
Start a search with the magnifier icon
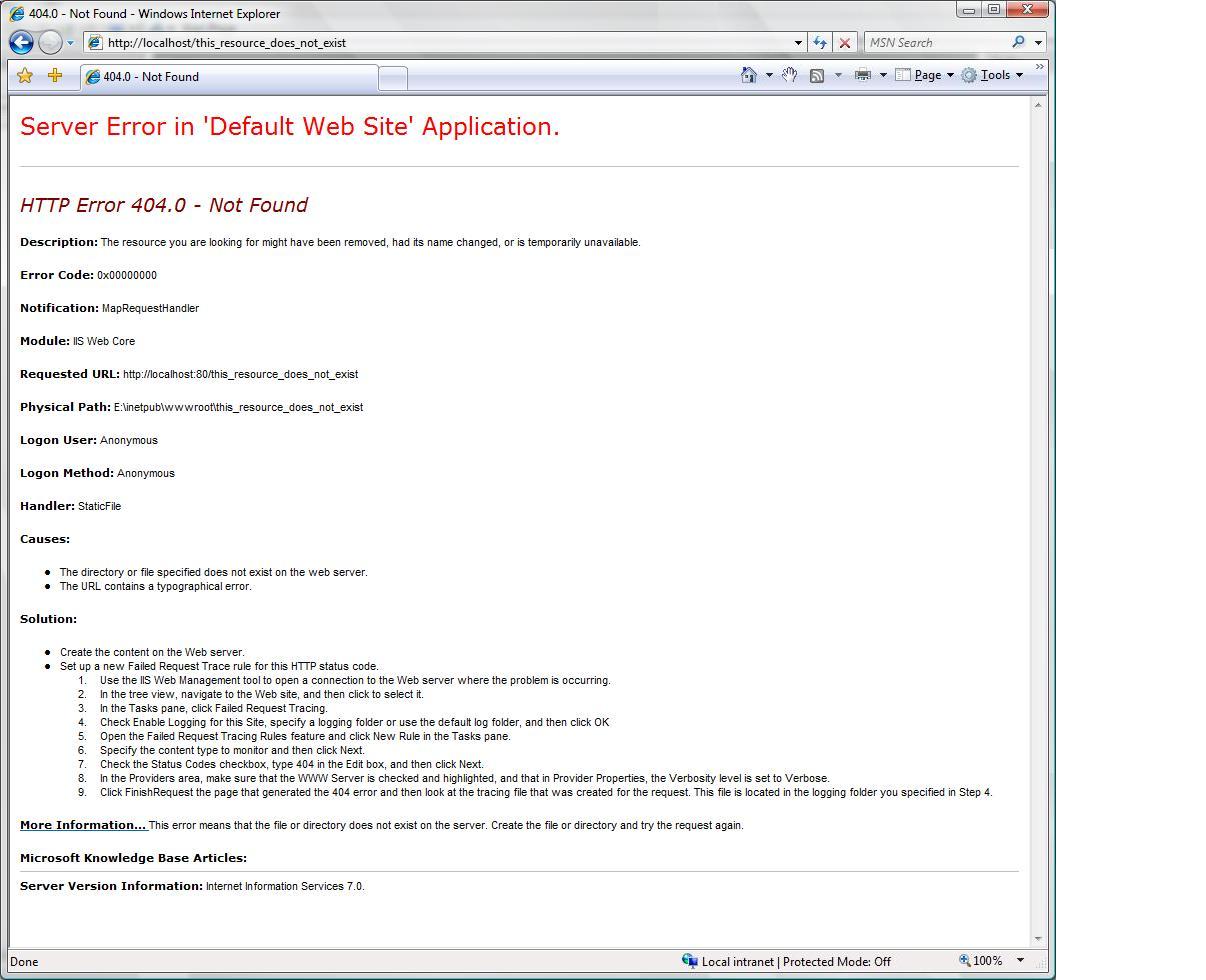tap(1017, 42)
